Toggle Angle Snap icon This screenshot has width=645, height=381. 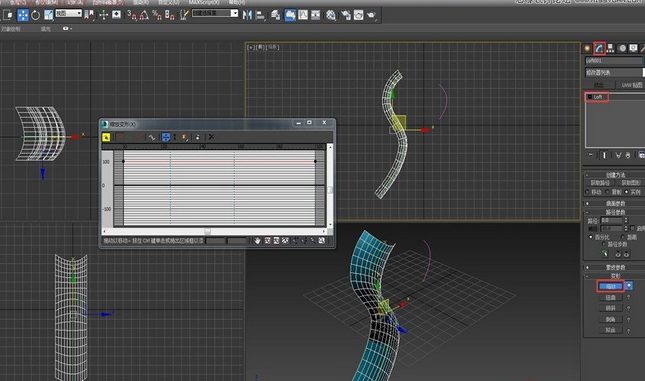tap(144, 15)
